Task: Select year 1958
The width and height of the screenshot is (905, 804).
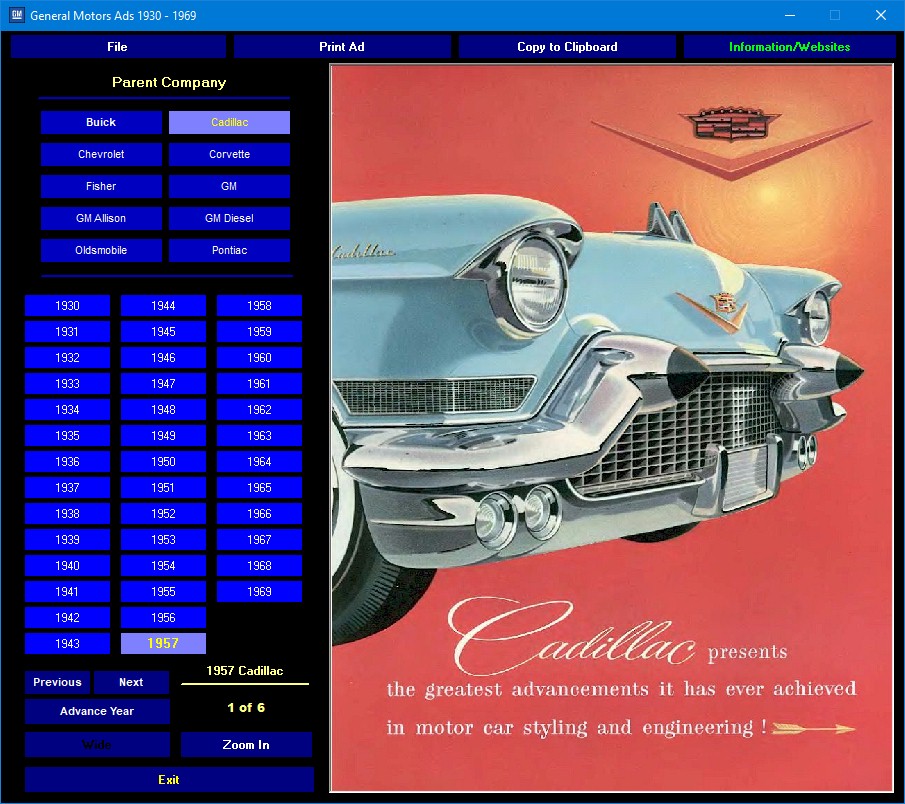Action: [x=259, y=306]
